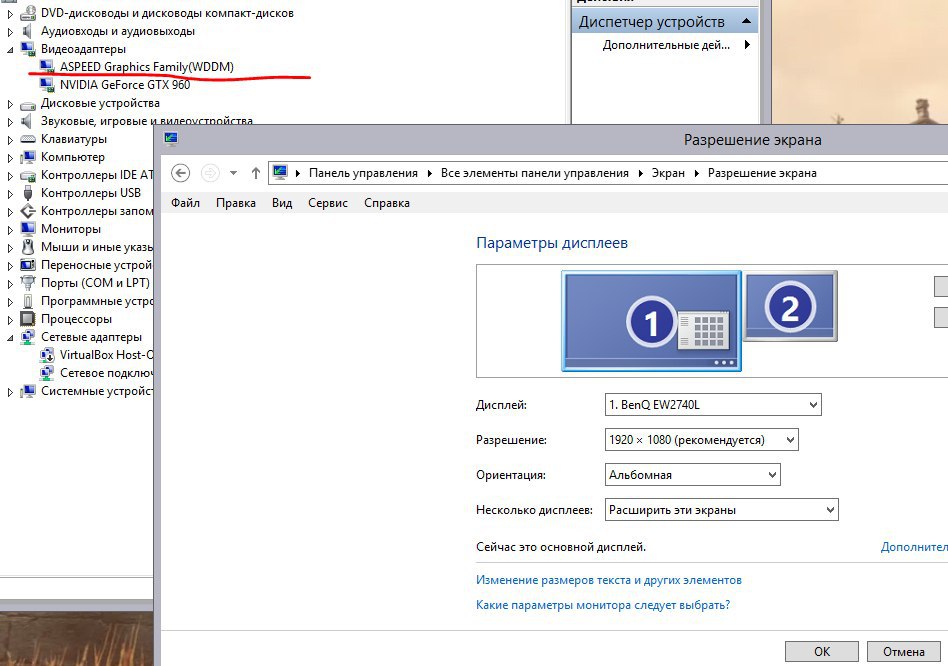
Task: Click the NVIDIA GeForce GTX 960 icon
Action: coord(47,85)
